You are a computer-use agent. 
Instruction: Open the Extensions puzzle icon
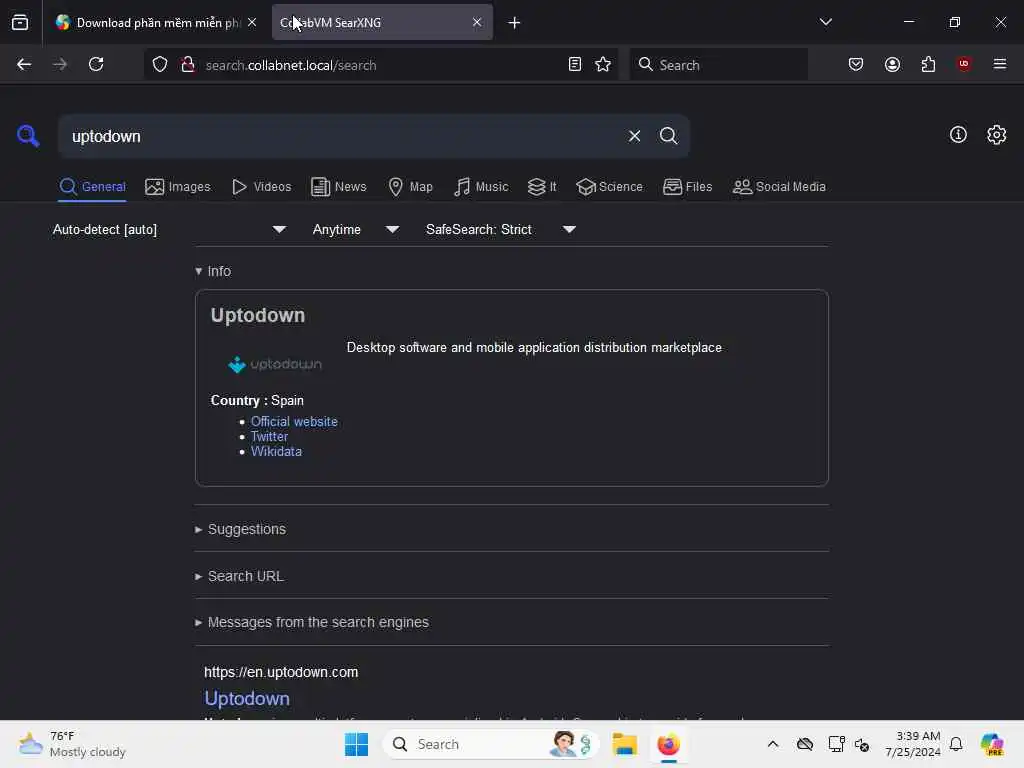click(x=928, y=64)
